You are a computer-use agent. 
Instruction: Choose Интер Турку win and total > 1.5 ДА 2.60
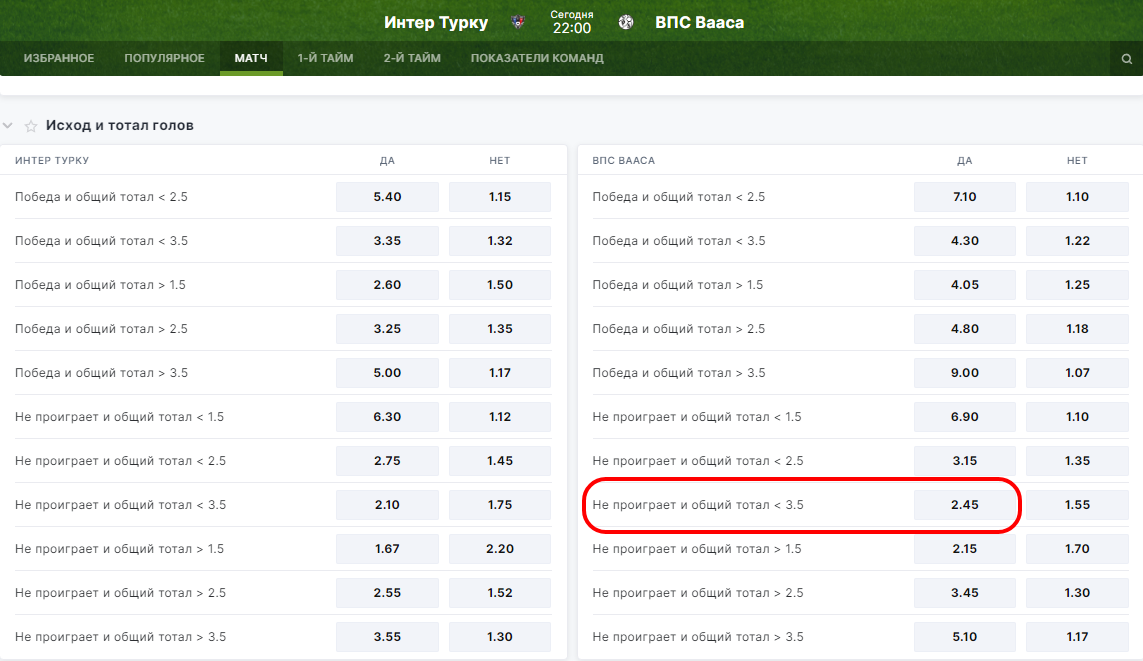click(x=387, y=285)
